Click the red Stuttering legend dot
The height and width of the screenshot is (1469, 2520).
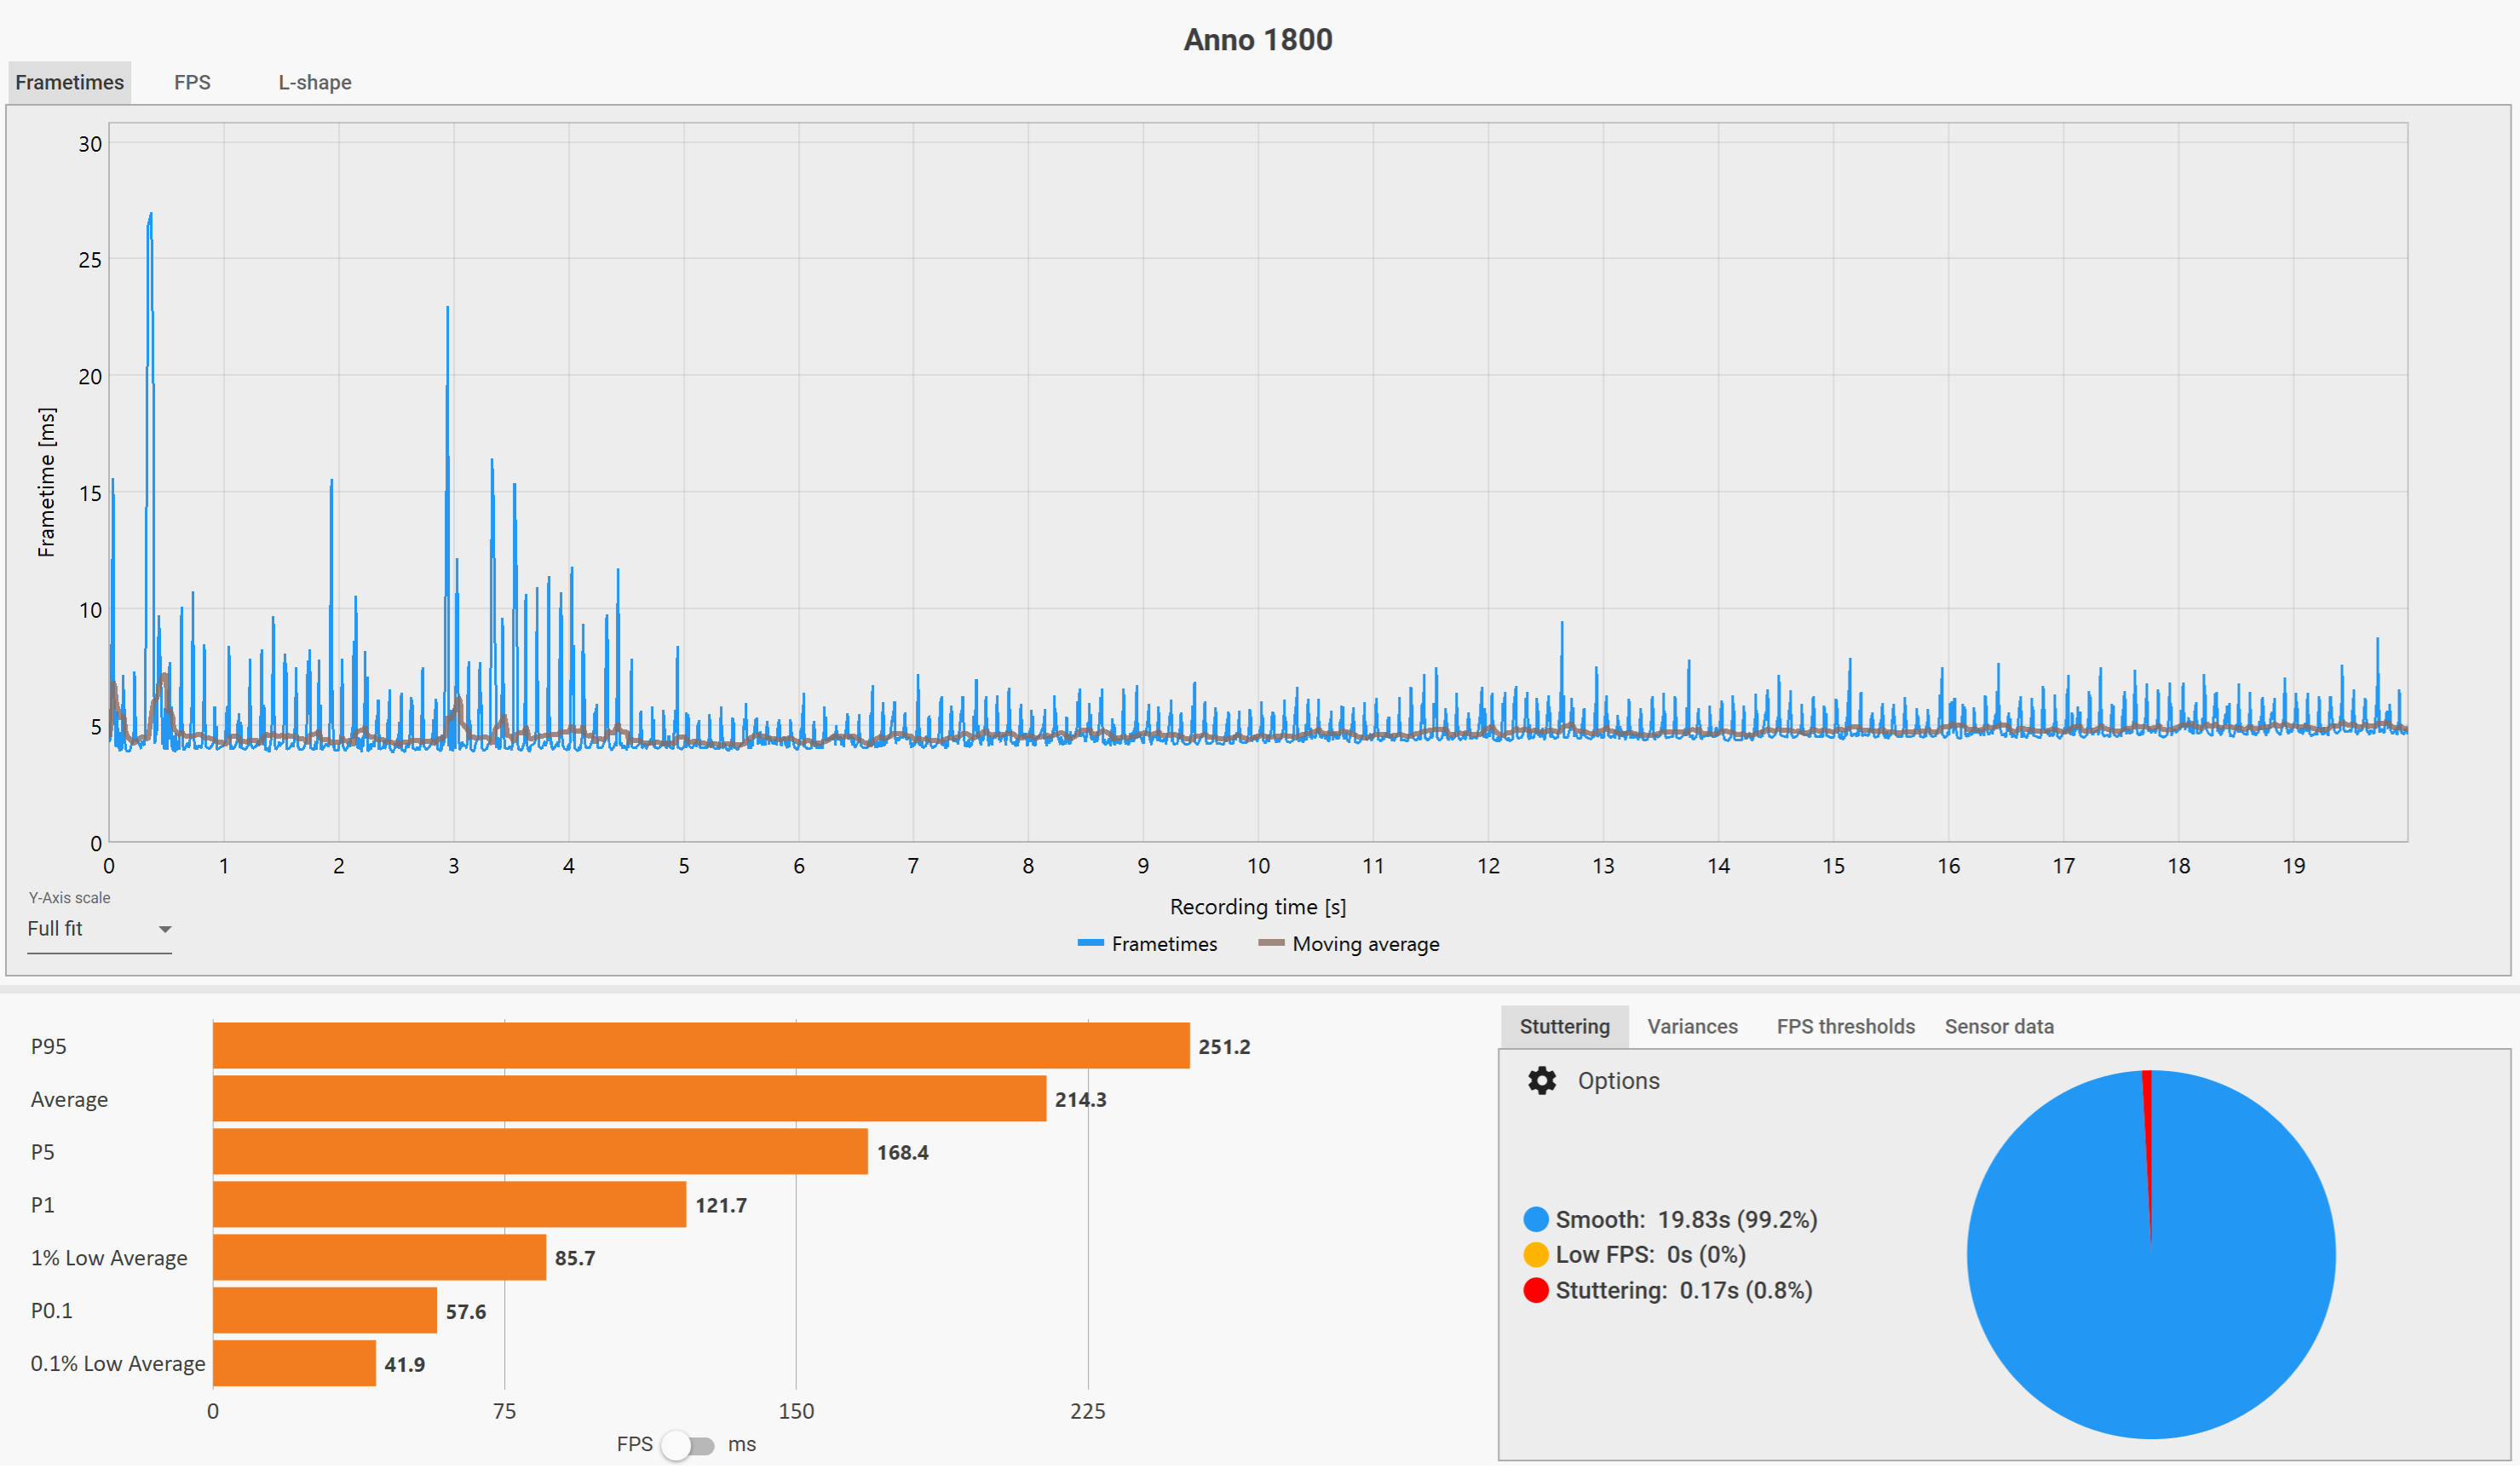coord(1536,1292)
